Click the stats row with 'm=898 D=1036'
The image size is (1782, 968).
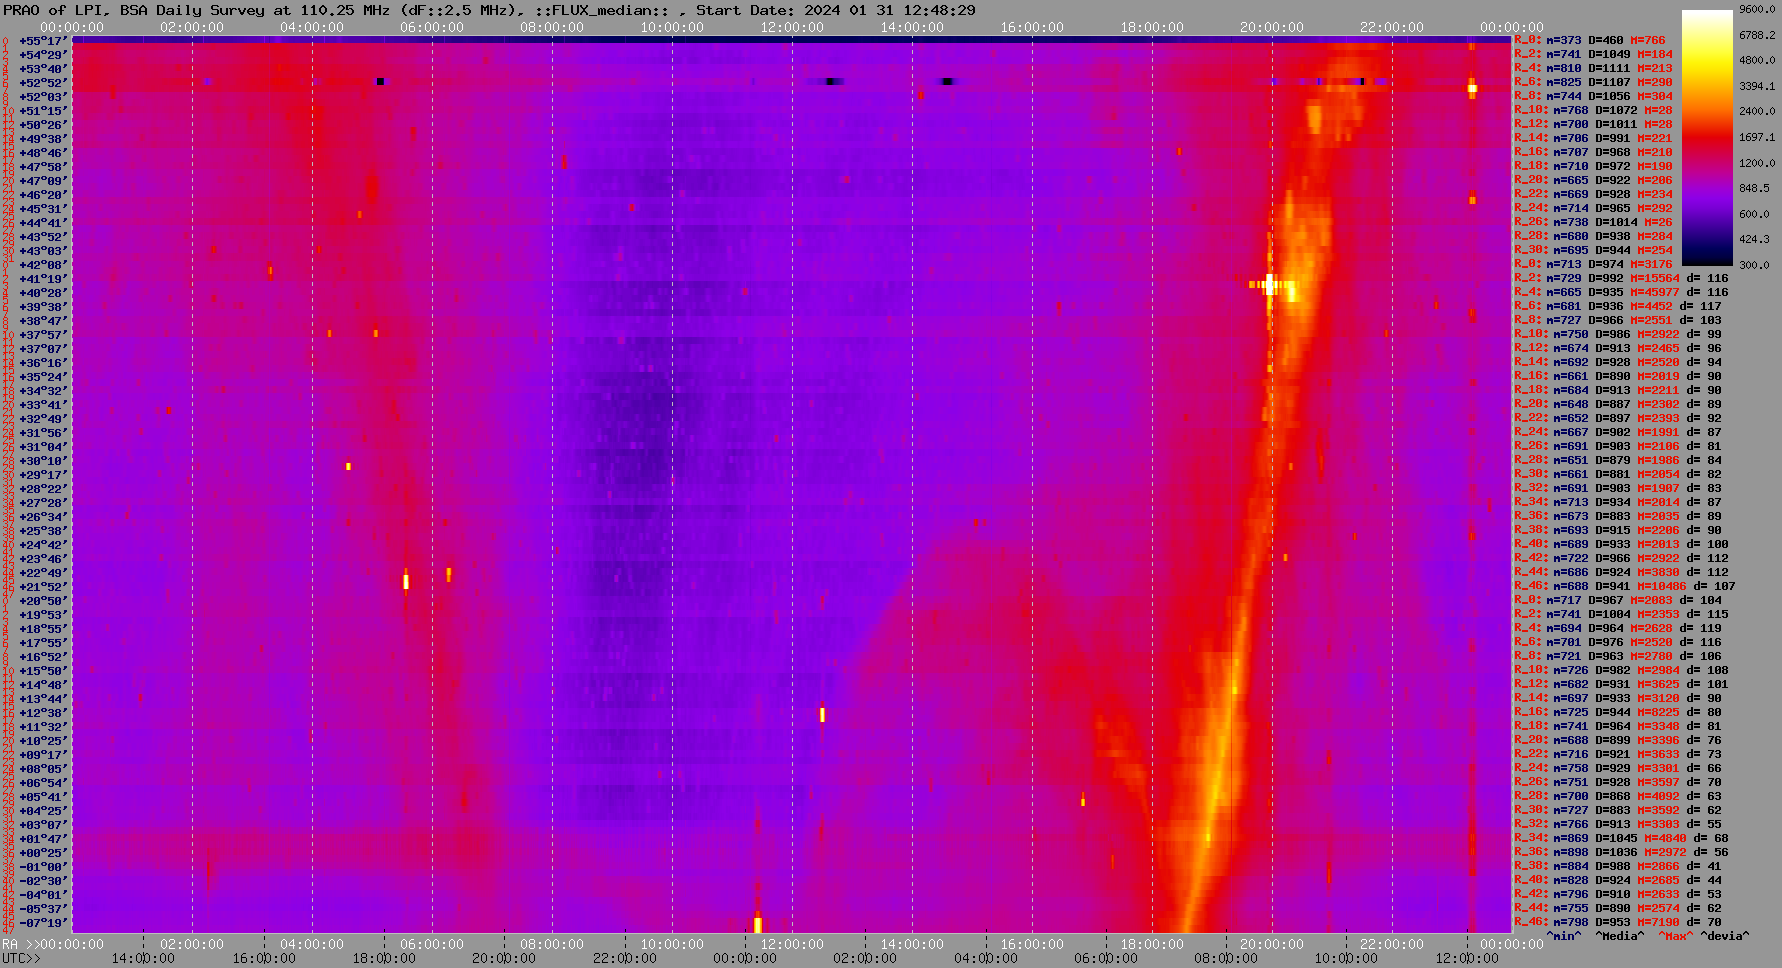click(1618, 853)
